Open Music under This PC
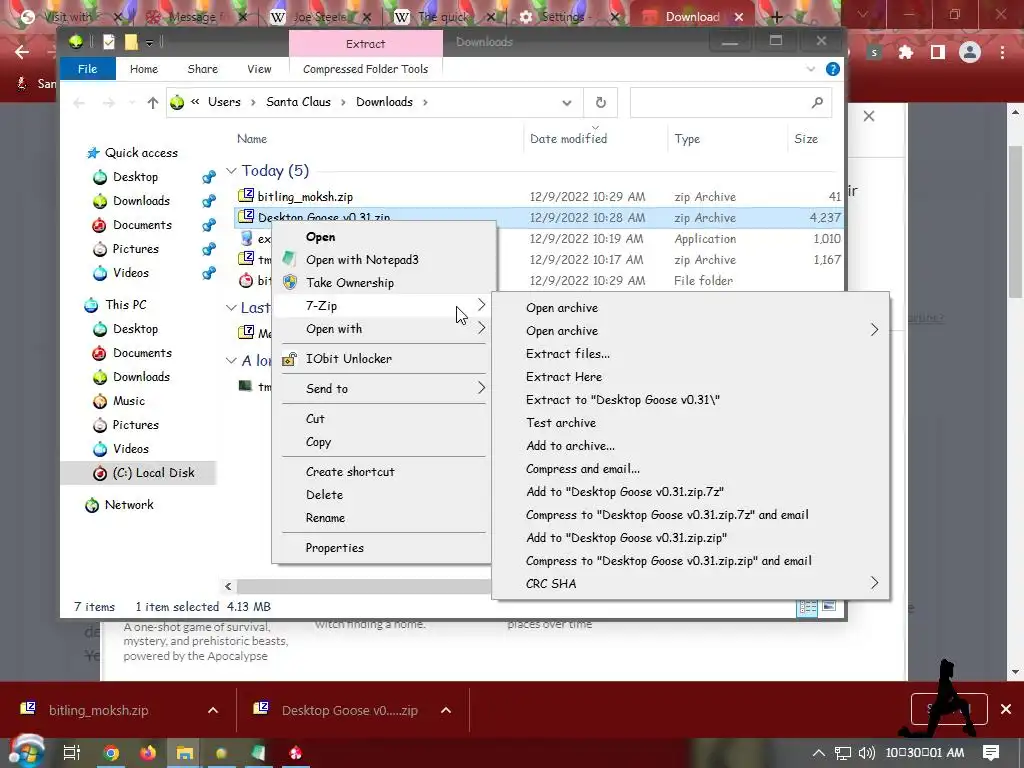 coord(129,401)
